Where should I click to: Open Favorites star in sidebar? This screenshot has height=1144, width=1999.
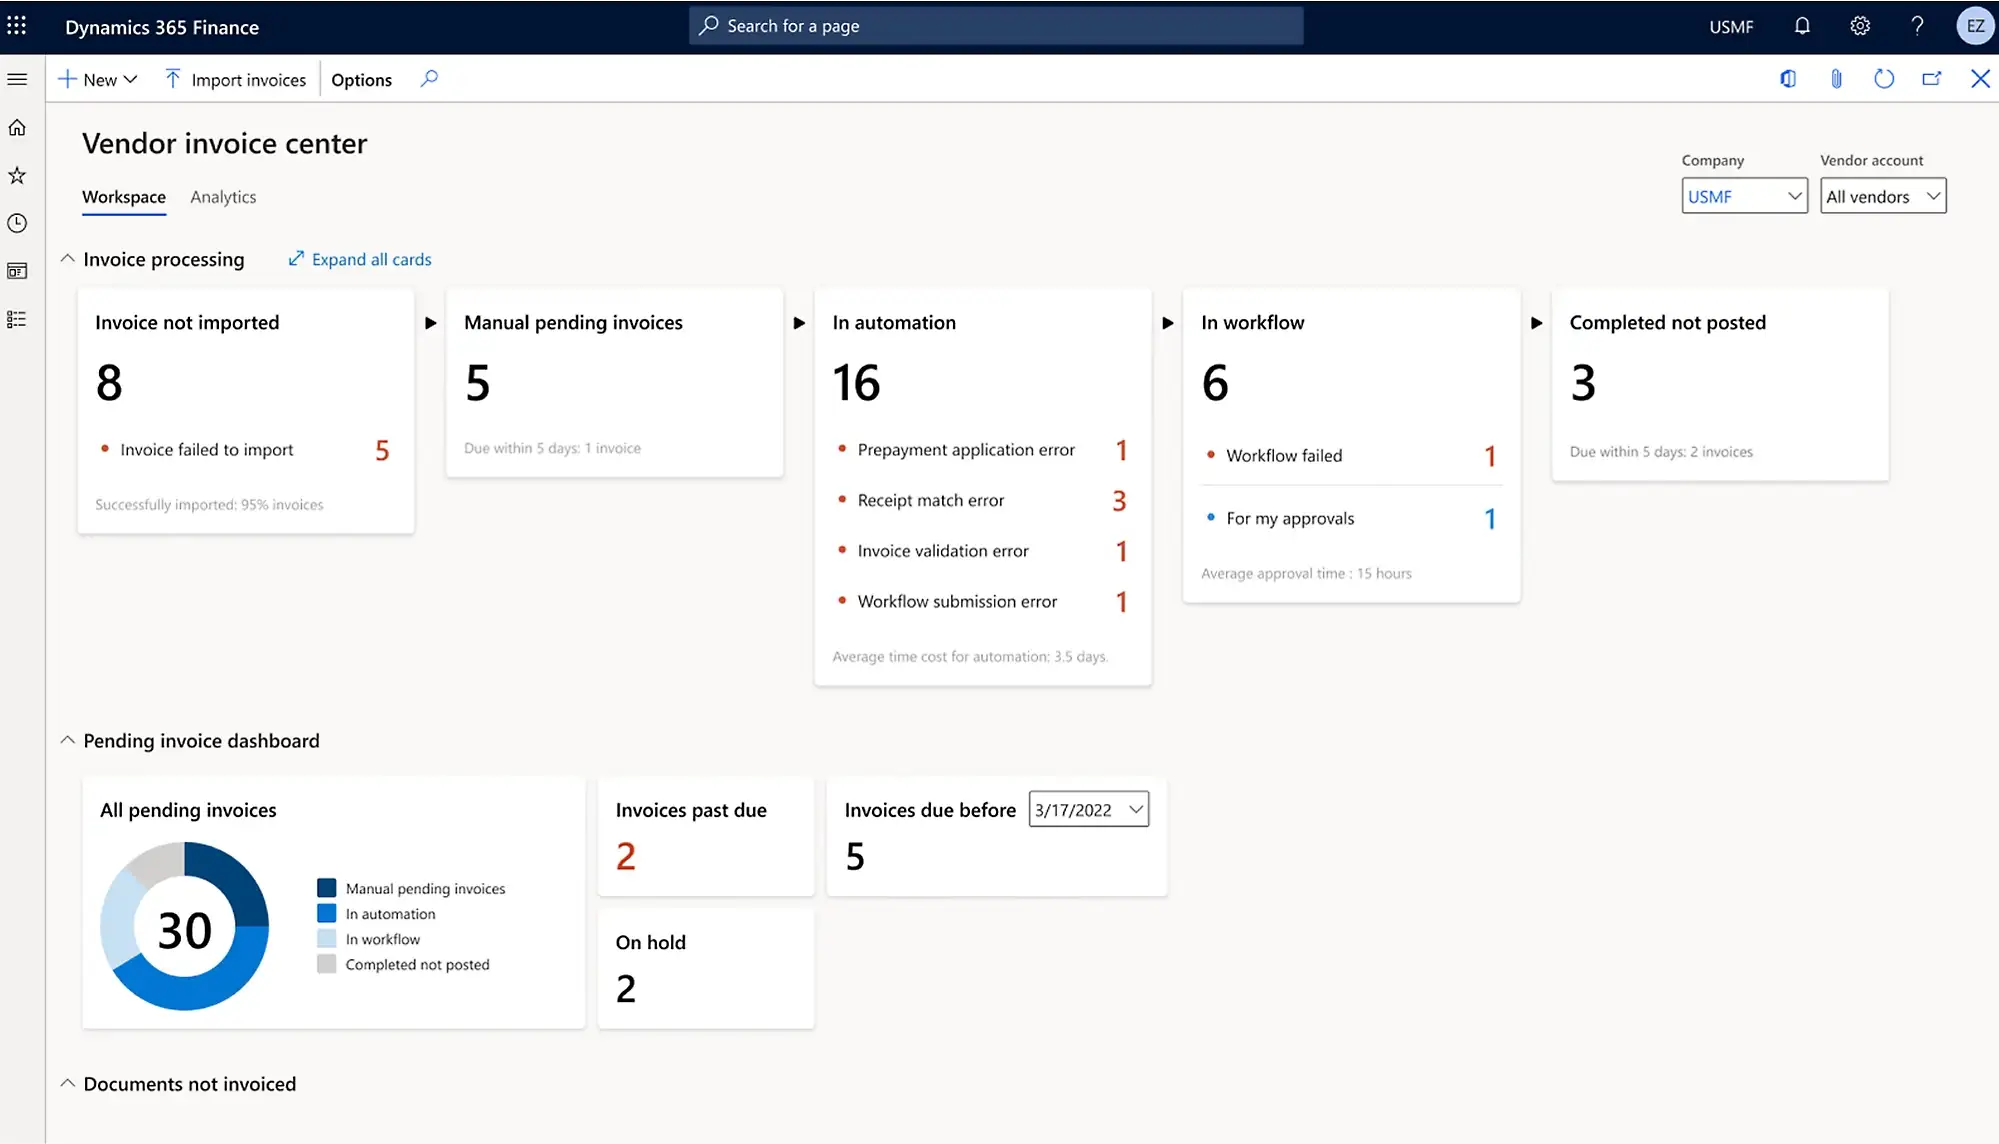tap(17, 175)
